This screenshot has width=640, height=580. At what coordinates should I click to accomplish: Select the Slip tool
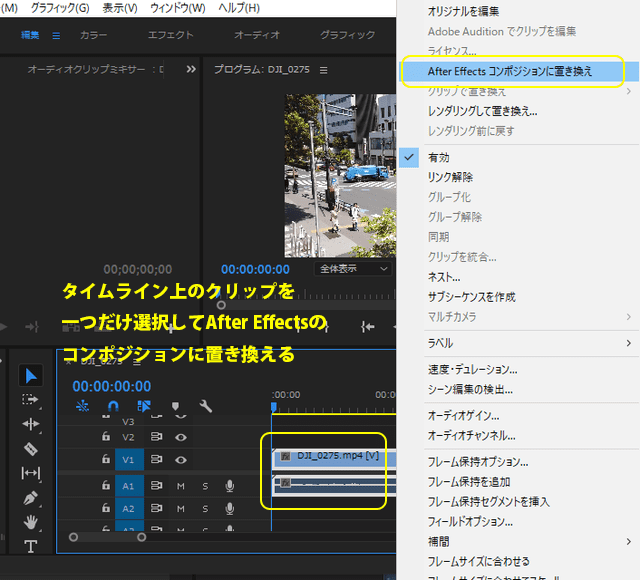tap(31, 473)
